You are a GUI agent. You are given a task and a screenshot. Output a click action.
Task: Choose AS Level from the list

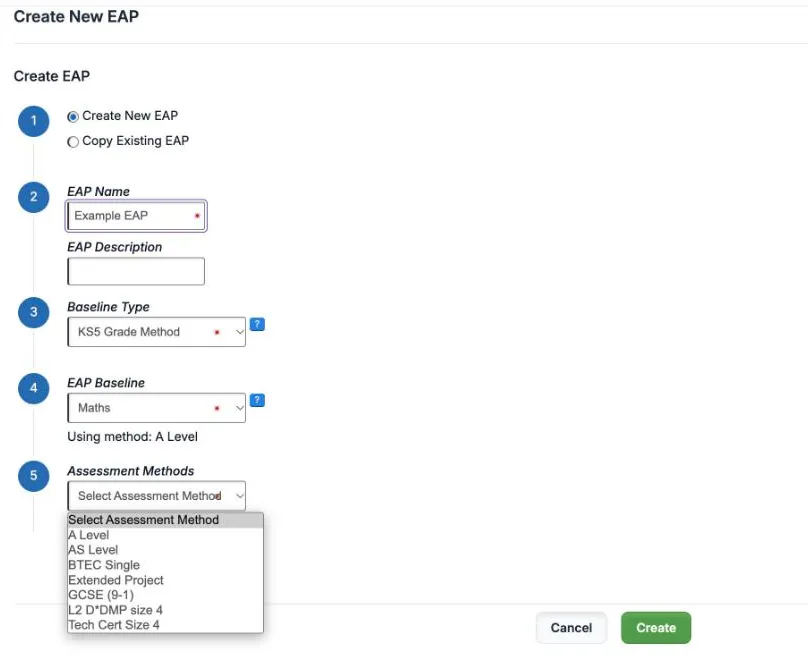pos(165,550)
